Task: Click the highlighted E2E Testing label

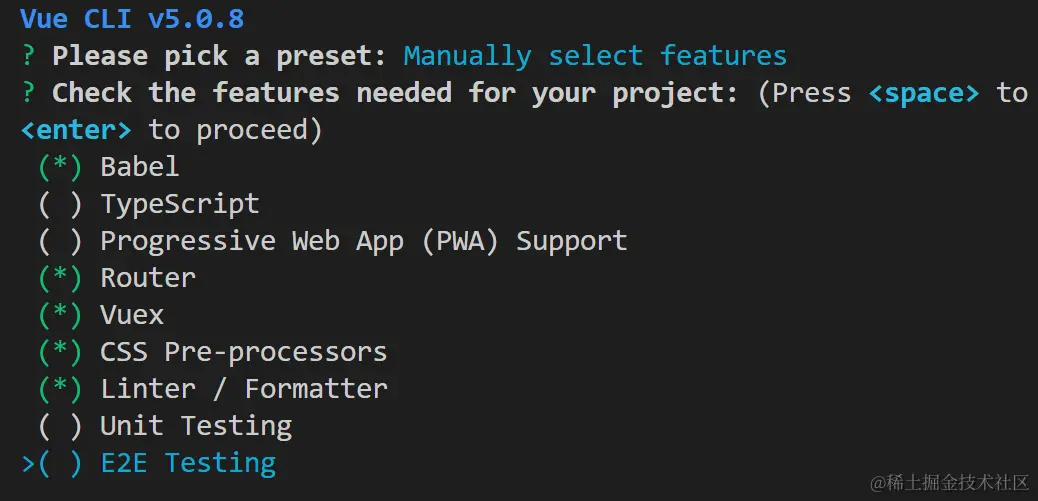Action: tap(188, 463)
